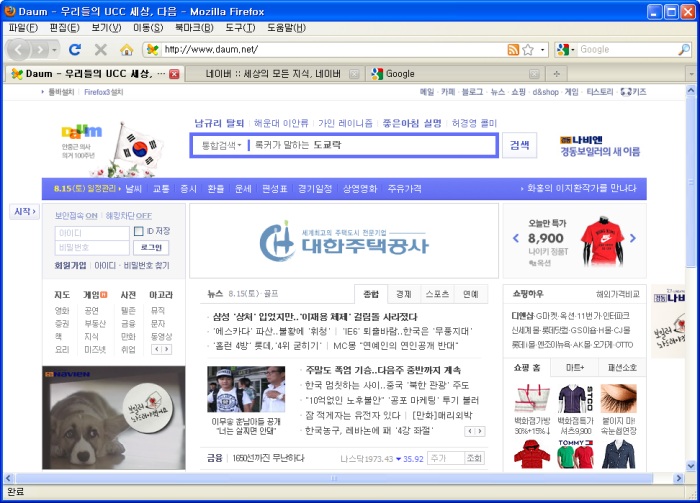
Task: Open the back/forward history dropdown arrow
Action: click(54, 50)
